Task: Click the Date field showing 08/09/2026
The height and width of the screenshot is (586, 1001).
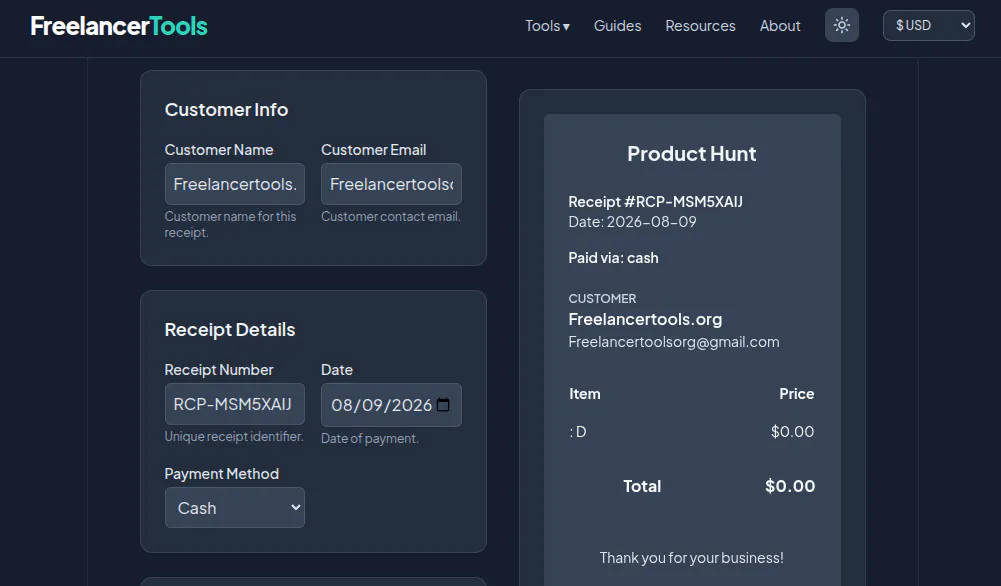Action: click(x=391, y=405)
